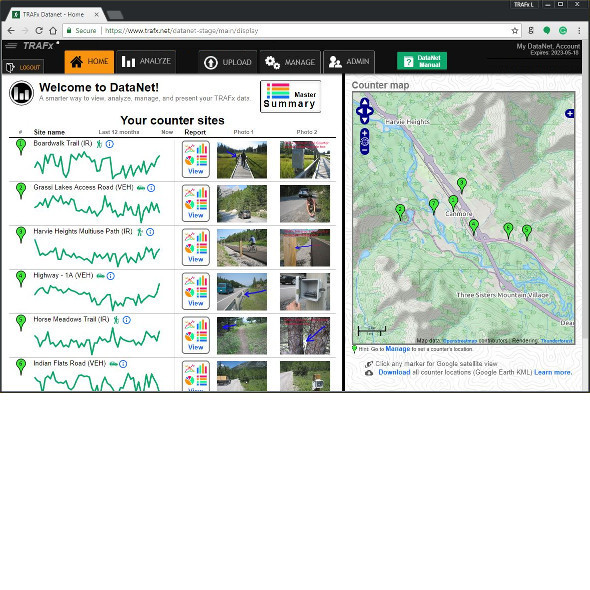
Task: Click Grassi Lakes Access Road info icon
Action: click(x=151, y=188)
